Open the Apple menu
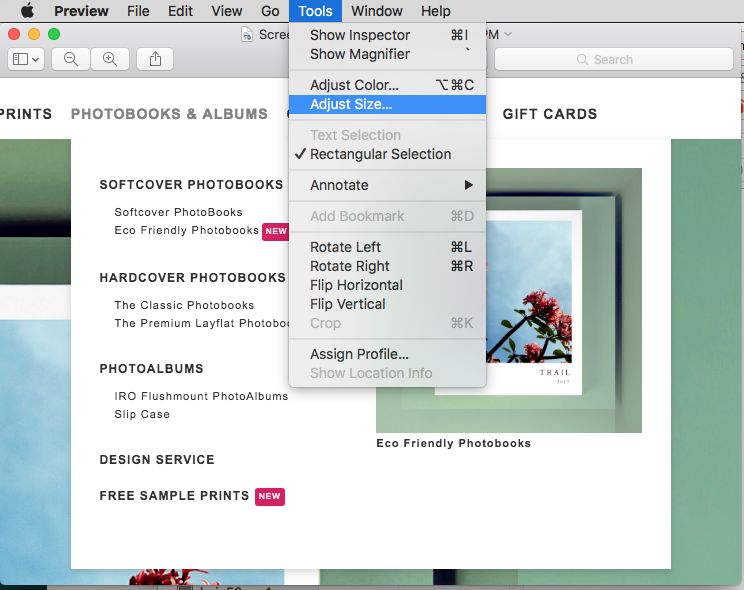This screenshot has width=744, height=590. tap(28, 10)
